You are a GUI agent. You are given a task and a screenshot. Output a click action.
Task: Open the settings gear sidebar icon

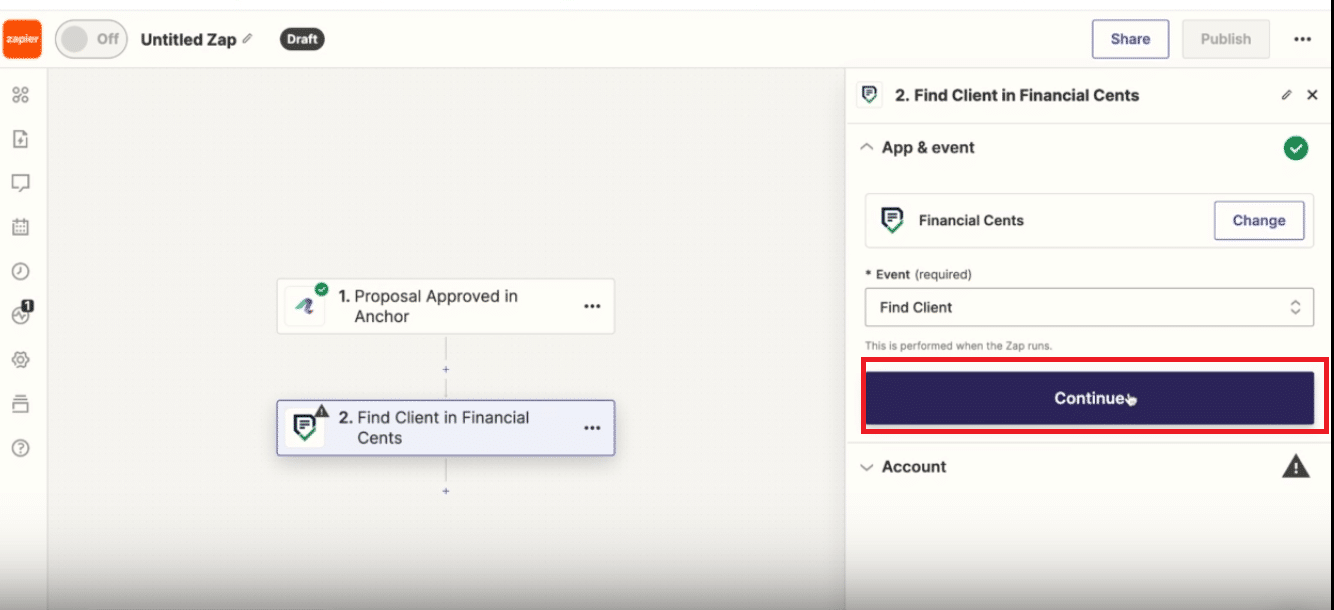20,359
